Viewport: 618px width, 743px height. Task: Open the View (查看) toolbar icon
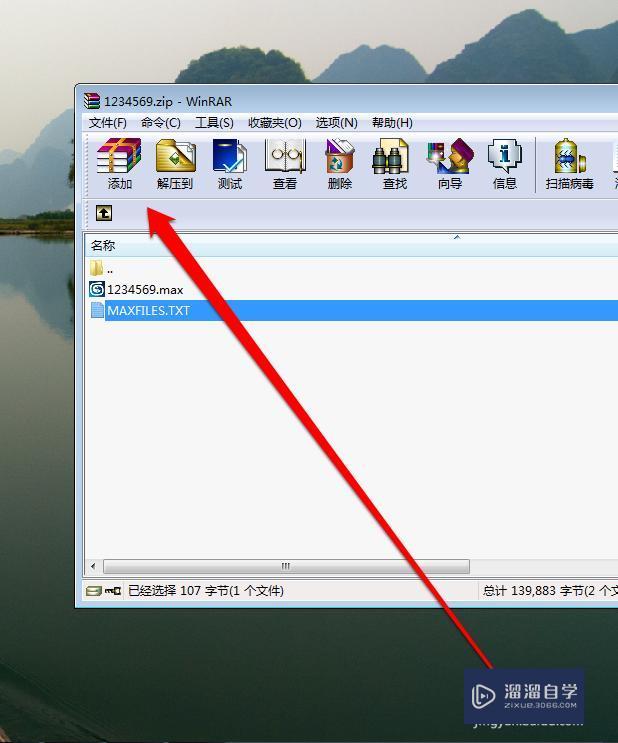[285, 163]
